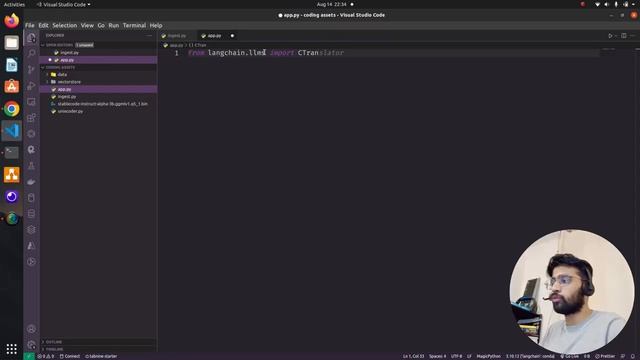
Task: Click line 1 of code in editor
Action: click(266, 53)
